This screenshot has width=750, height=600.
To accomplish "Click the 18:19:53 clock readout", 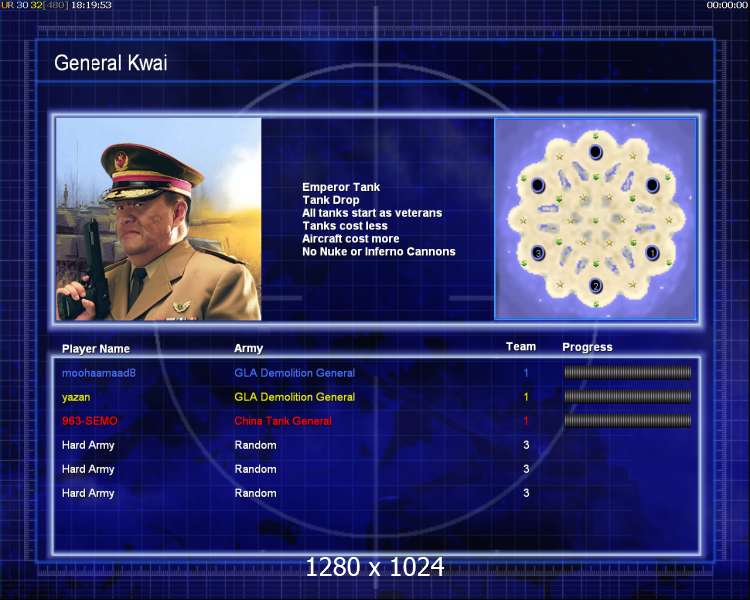I will 91,5.
